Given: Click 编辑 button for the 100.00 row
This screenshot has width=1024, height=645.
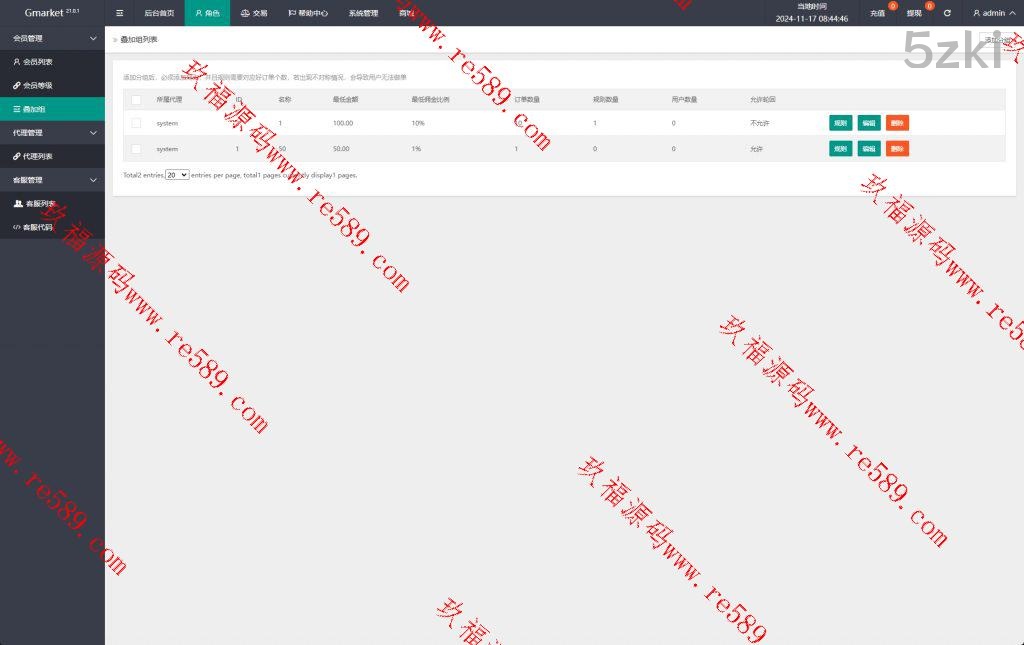Looking at the screenshot, I should point(869,123).
